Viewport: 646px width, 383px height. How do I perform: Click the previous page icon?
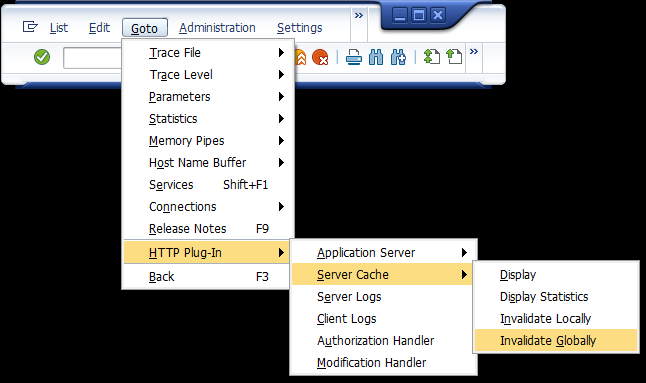tap(454, 56)
